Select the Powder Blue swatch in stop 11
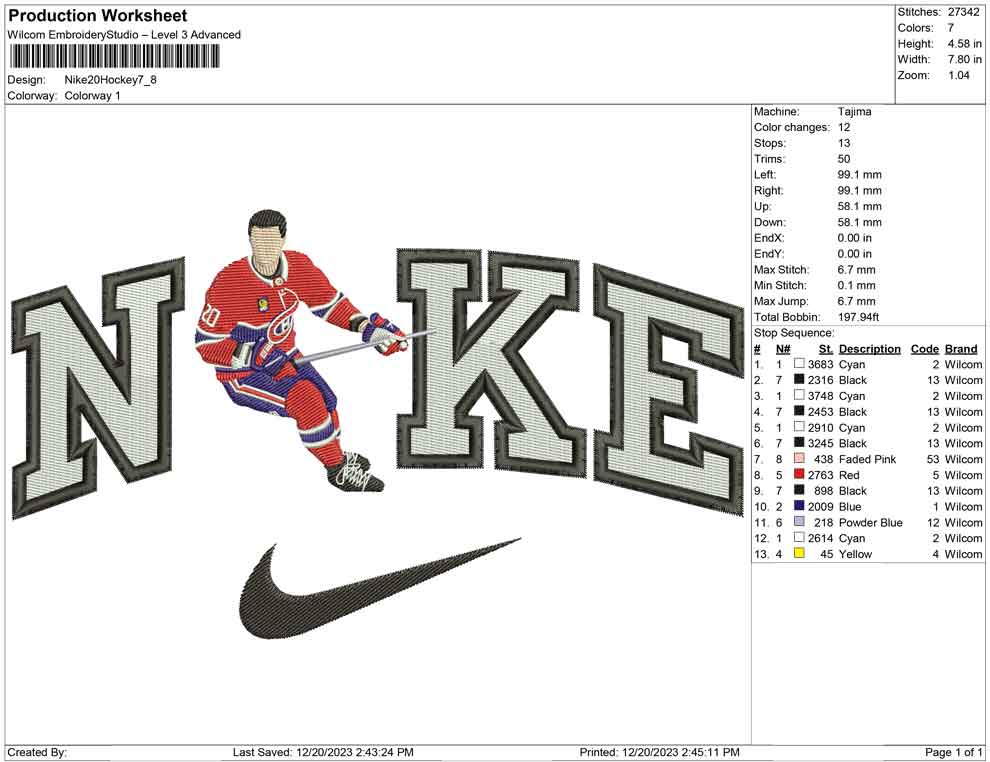Viewport: 990px width, 762px height. [799, 521]
